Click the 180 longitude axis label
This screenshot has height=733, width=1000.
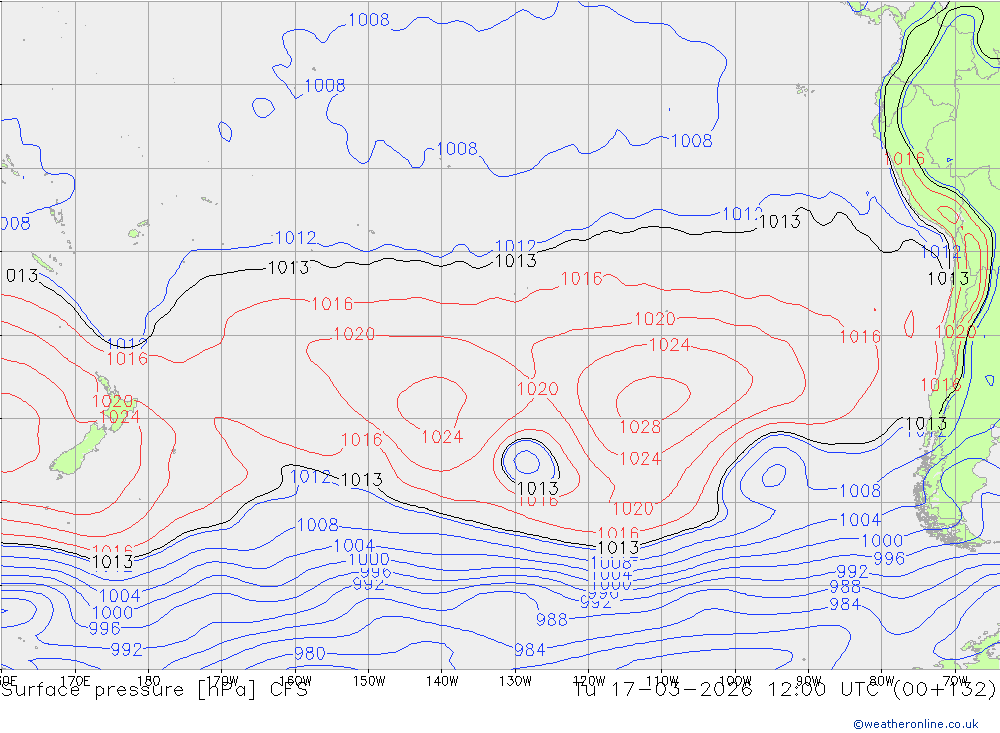[x=149, y=681]
